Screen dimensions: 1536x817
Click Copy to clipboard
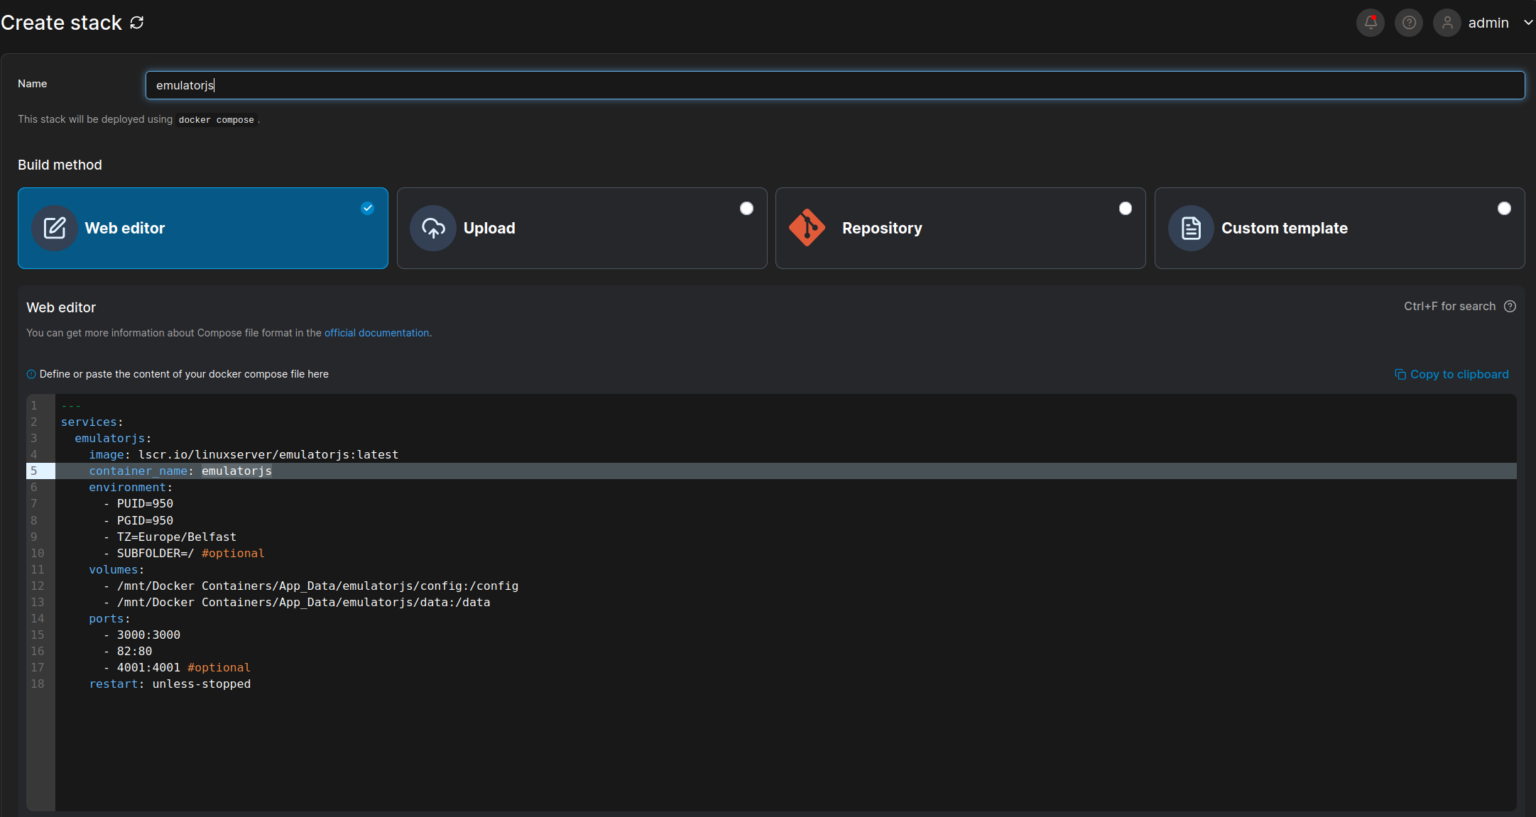pos(1459,374)
